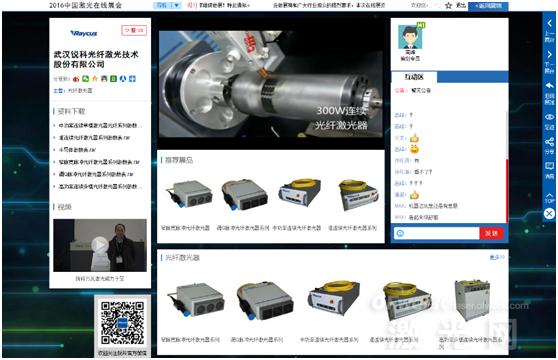Click the share icon in right sidebar
558x360 pixels.
pyautogui.click(x=549, y=142)
